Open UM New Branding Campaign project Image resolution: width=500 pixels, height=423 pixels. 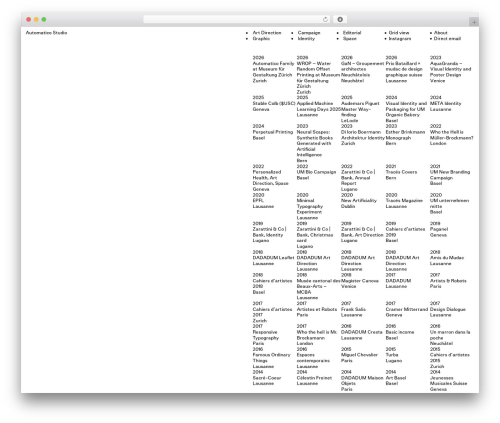tap(450, 175)
